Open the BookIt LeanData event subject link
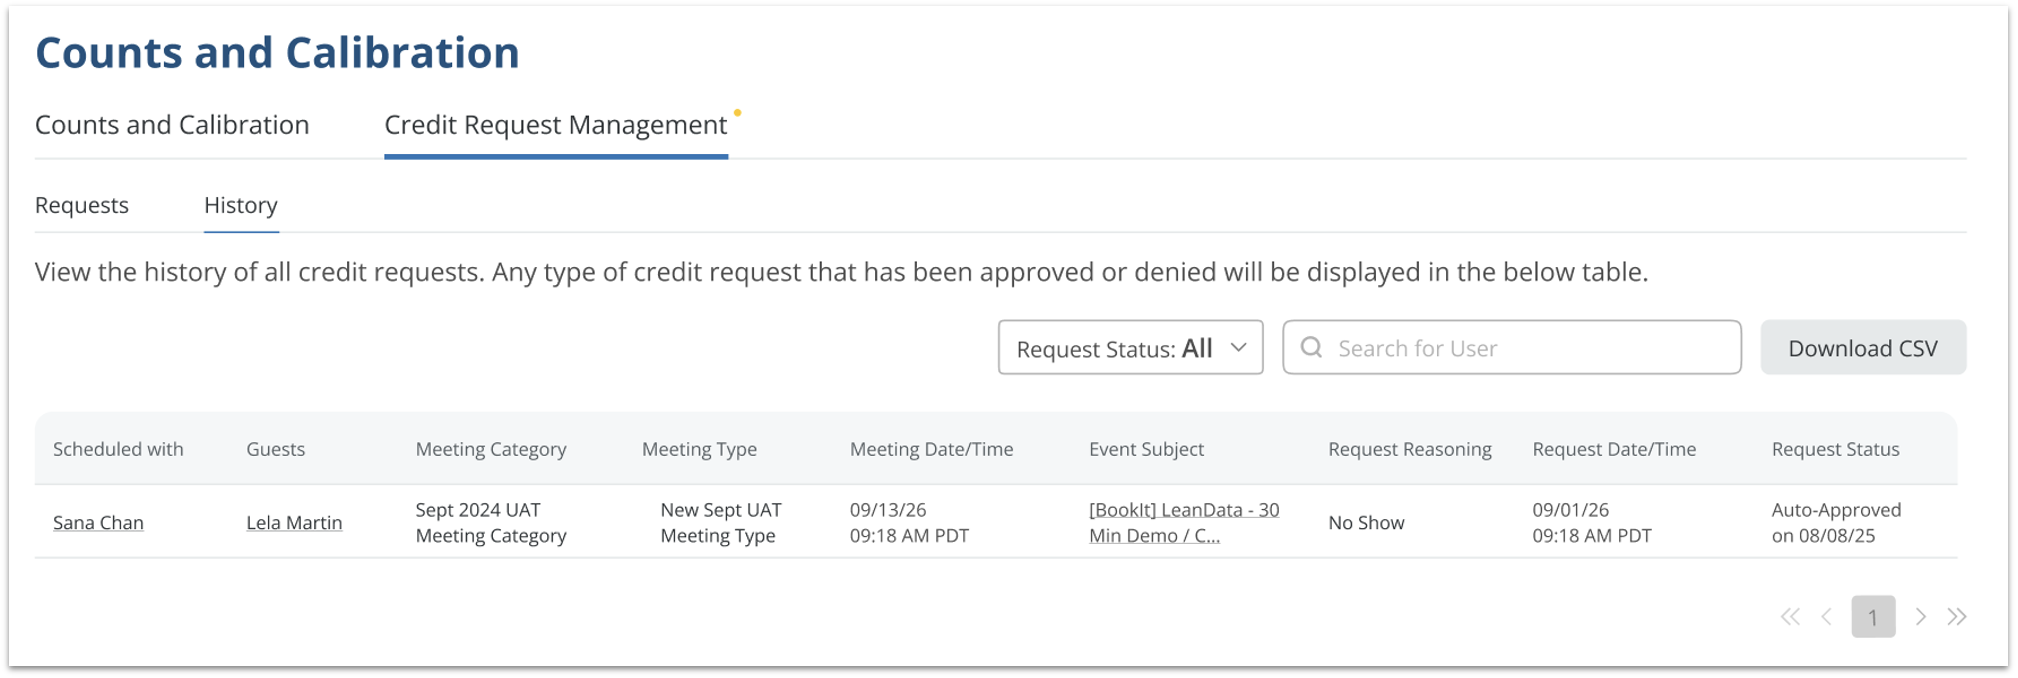This screenshot has height=678, width=2018. coord(1183,523)
